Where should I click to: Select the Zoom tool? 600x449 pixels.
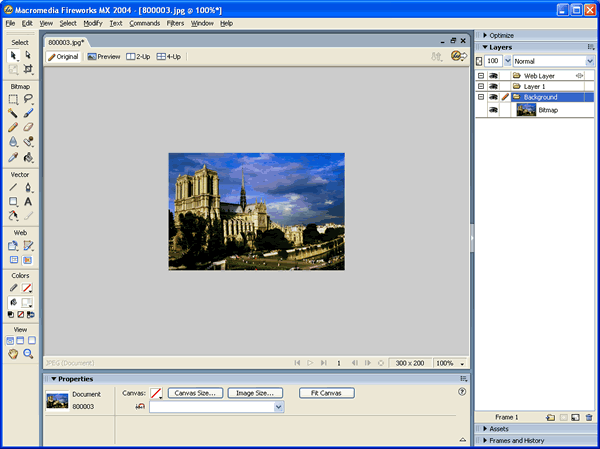coord(28,354)
